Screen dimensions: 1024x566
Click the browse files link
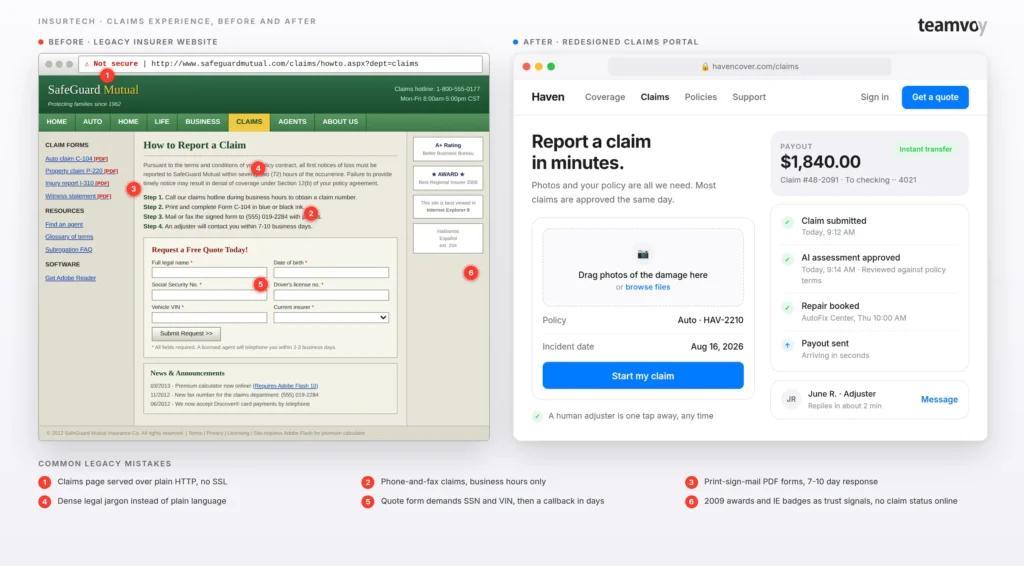647,287
